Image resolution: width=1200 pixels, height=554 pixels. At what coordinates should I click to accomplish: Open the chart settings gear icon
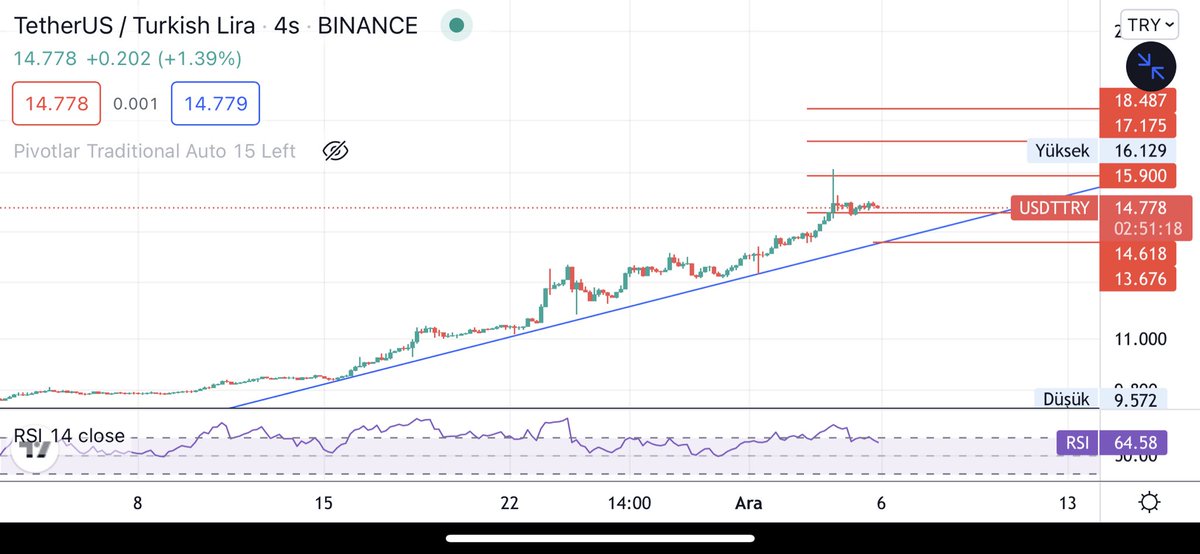1150,502
